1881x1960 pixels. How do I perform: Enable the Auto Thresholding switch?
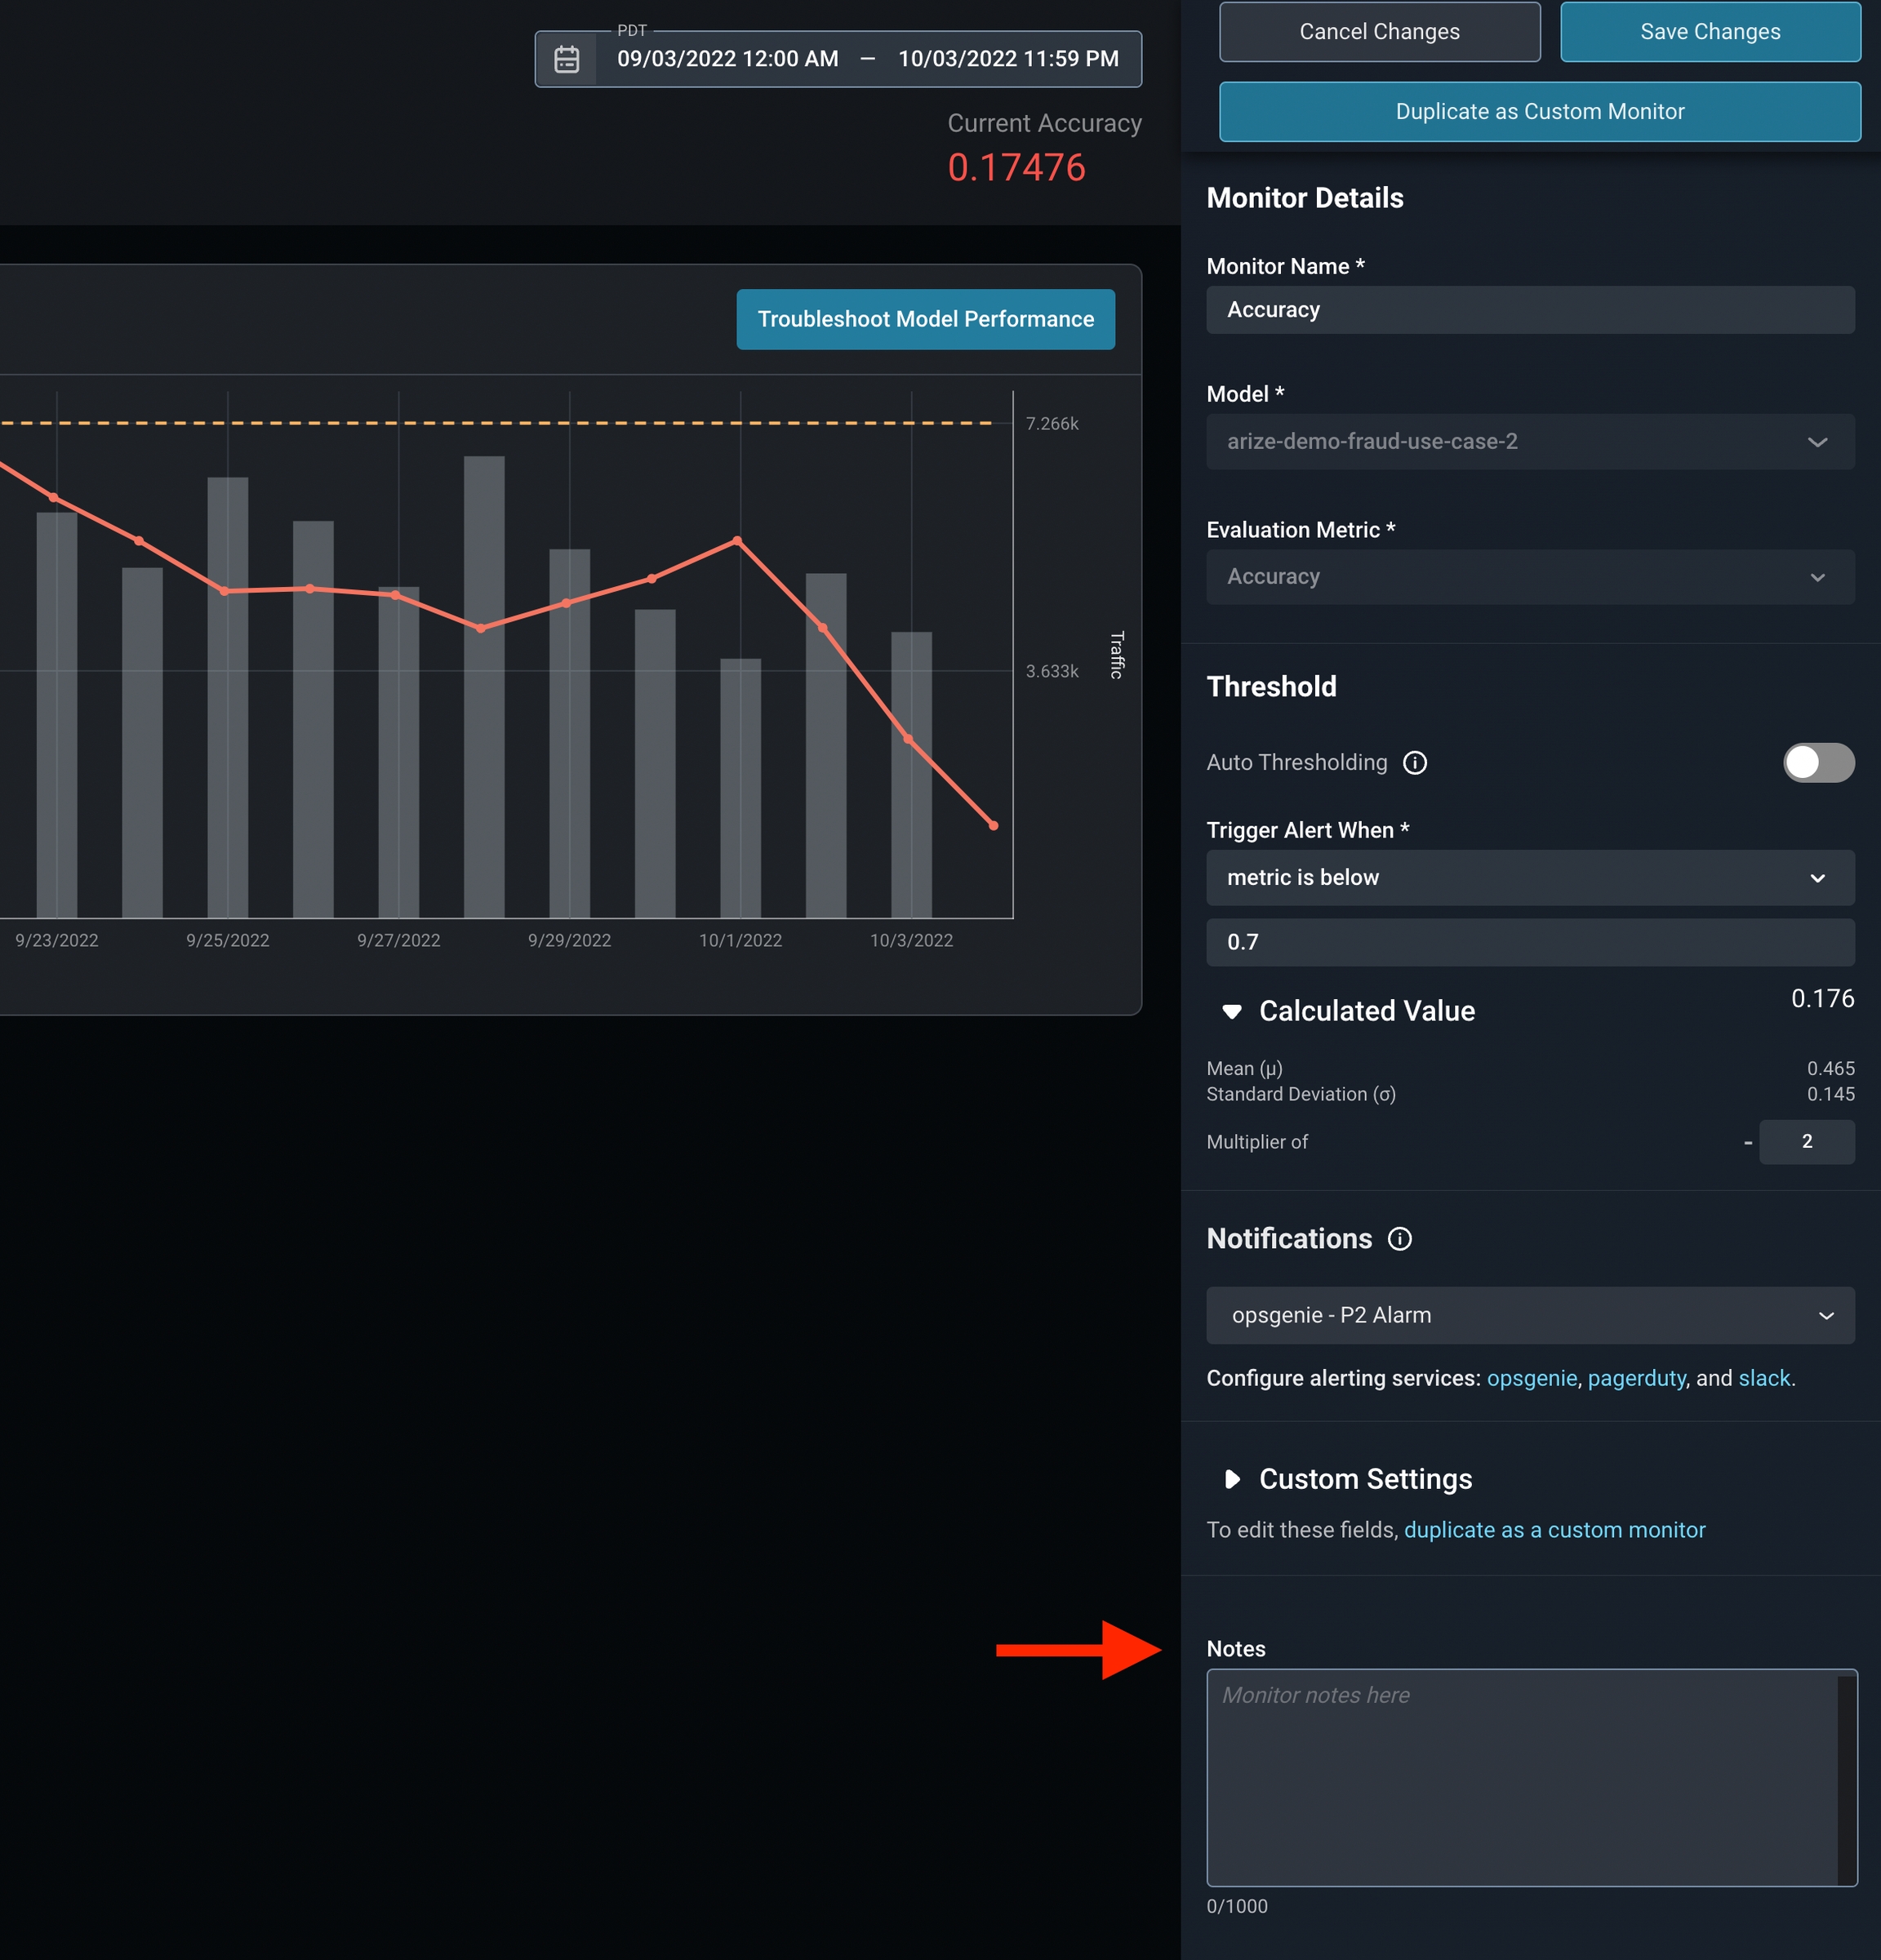coord(1818,763)
